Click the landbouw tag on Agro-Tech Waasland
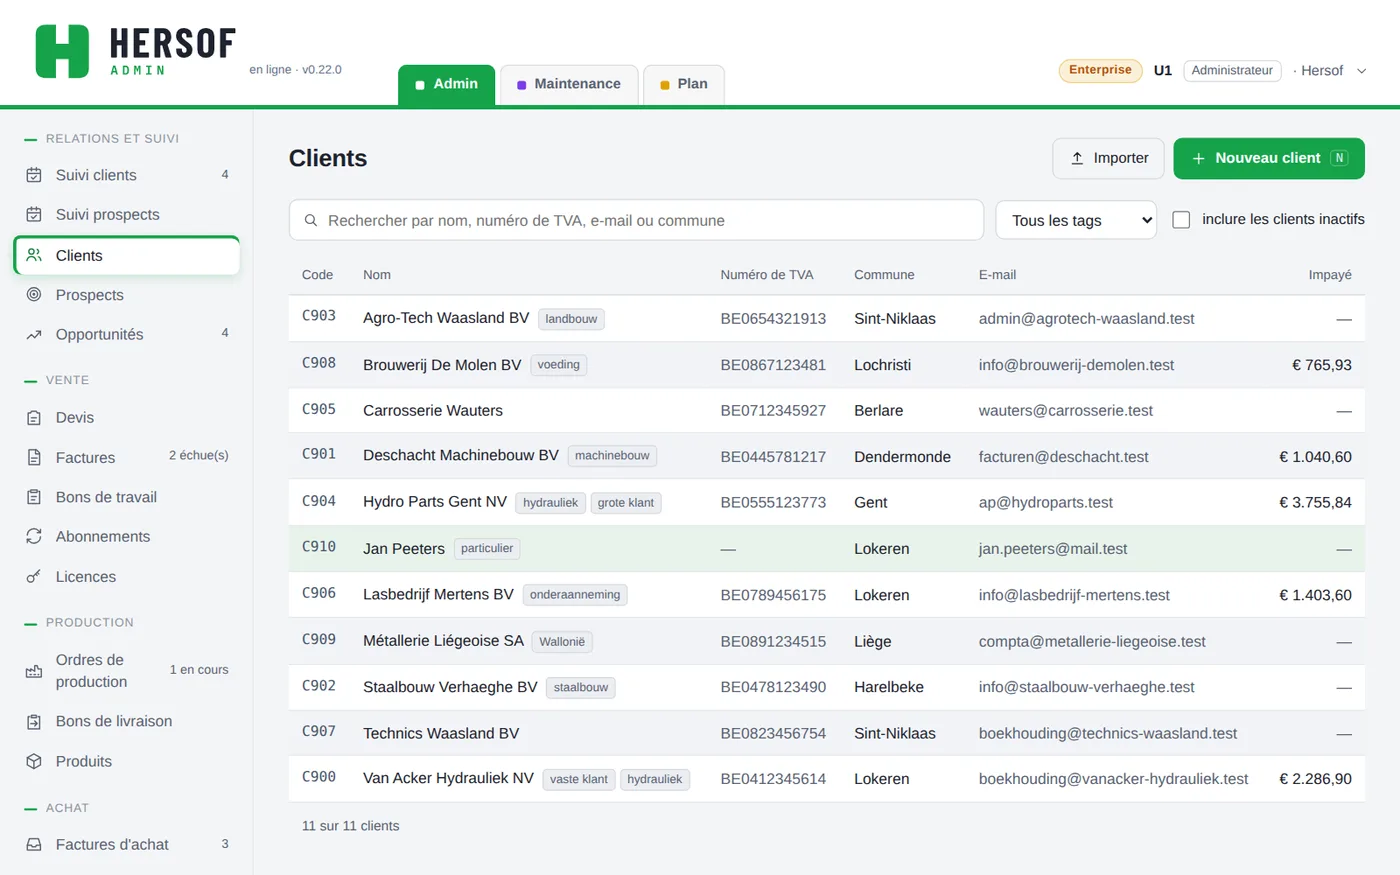Image resolution: width=1400 pixels, height=875 pixels. 571,319
